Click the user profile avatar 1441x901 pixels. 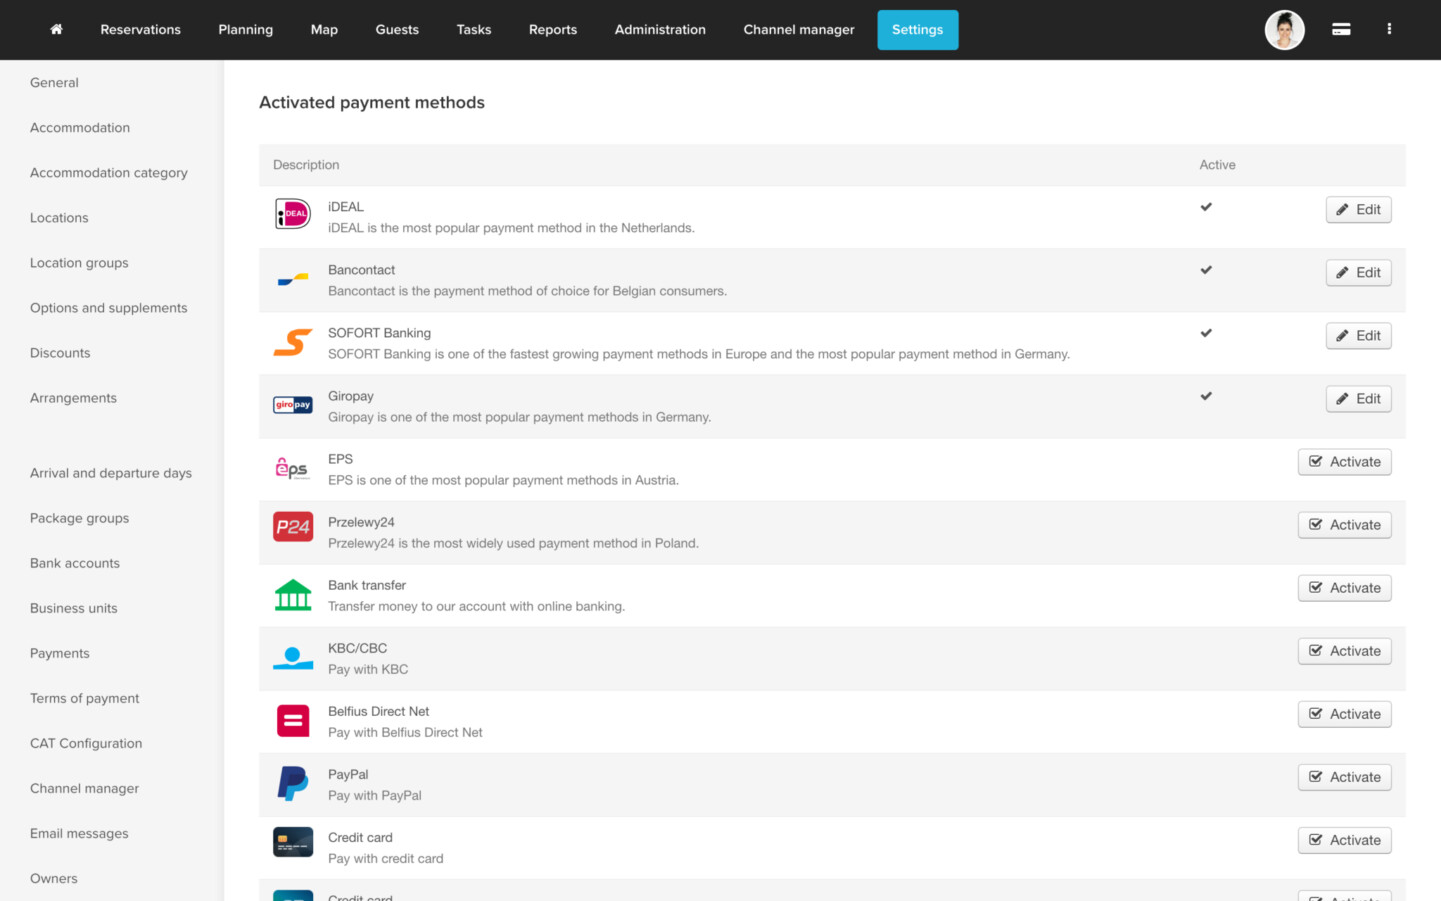[1284, 30]
